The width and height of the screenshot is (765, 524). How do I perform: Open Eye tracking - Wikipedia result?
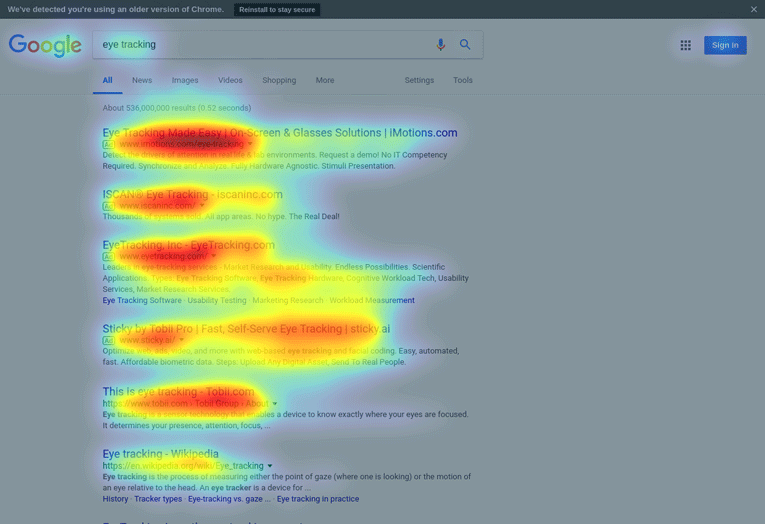161,454
